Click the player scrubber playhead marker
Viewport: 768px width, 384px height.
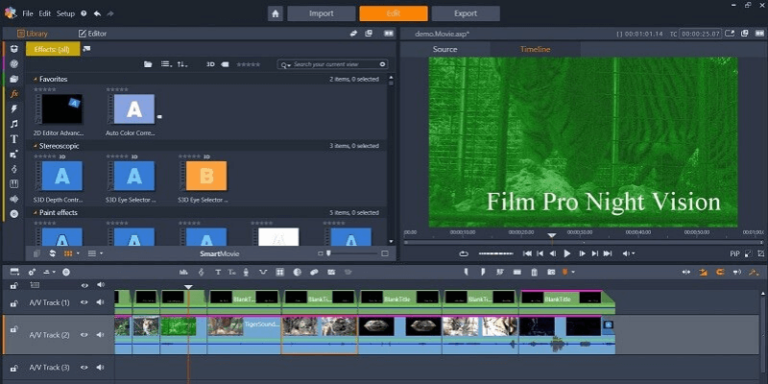click(x=552, y=236)
